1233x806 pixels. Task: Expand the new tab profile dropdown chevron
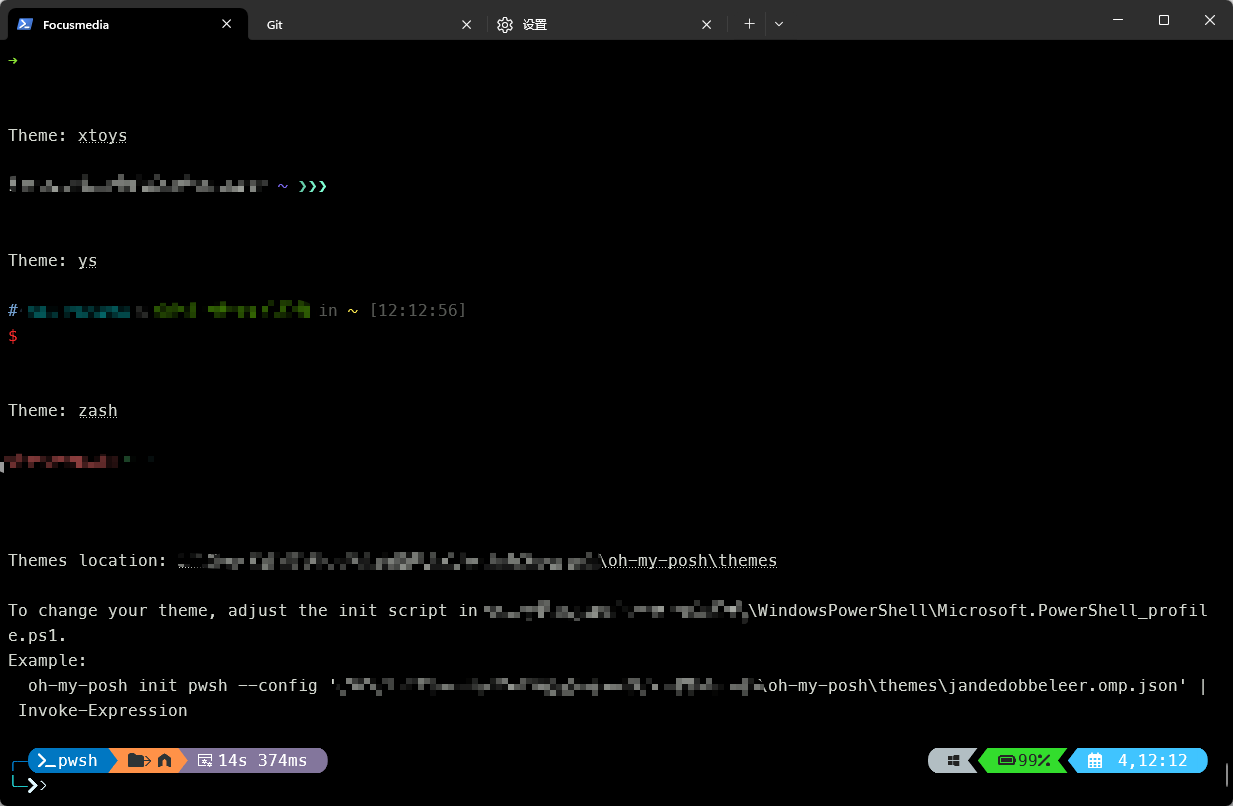pyautogui.click(x=779, y=24)
